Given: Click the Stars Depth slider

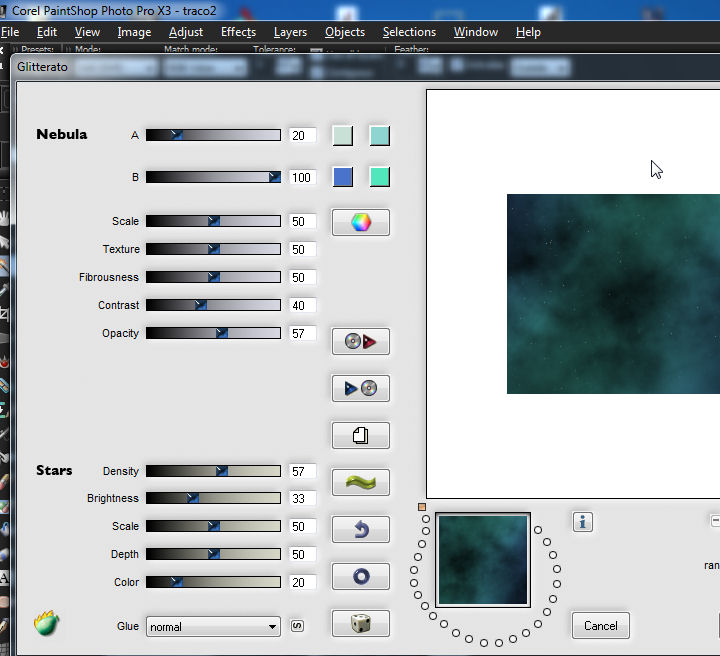Looking at the screenshot, I should click(x=213, y=554).
